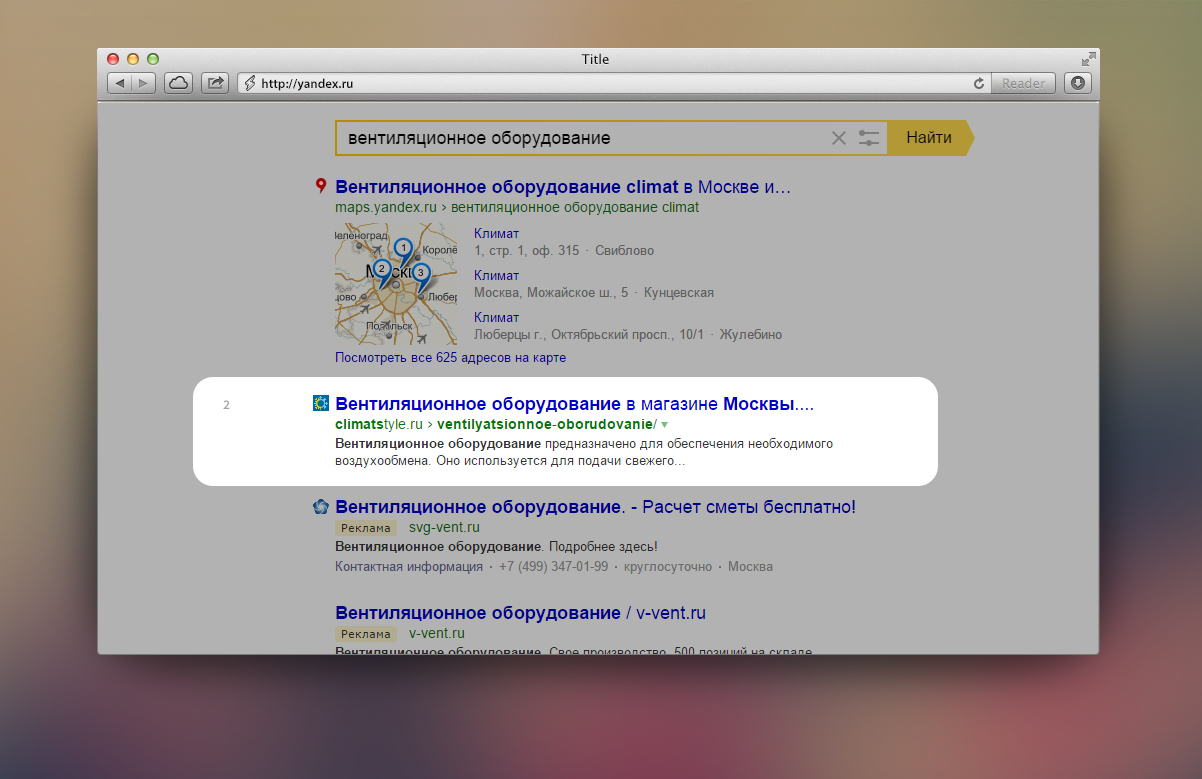Open Вентиляционное оборудование / v-vent.ru result
This screenshot has width=1202, height=779.
point(521,613)
